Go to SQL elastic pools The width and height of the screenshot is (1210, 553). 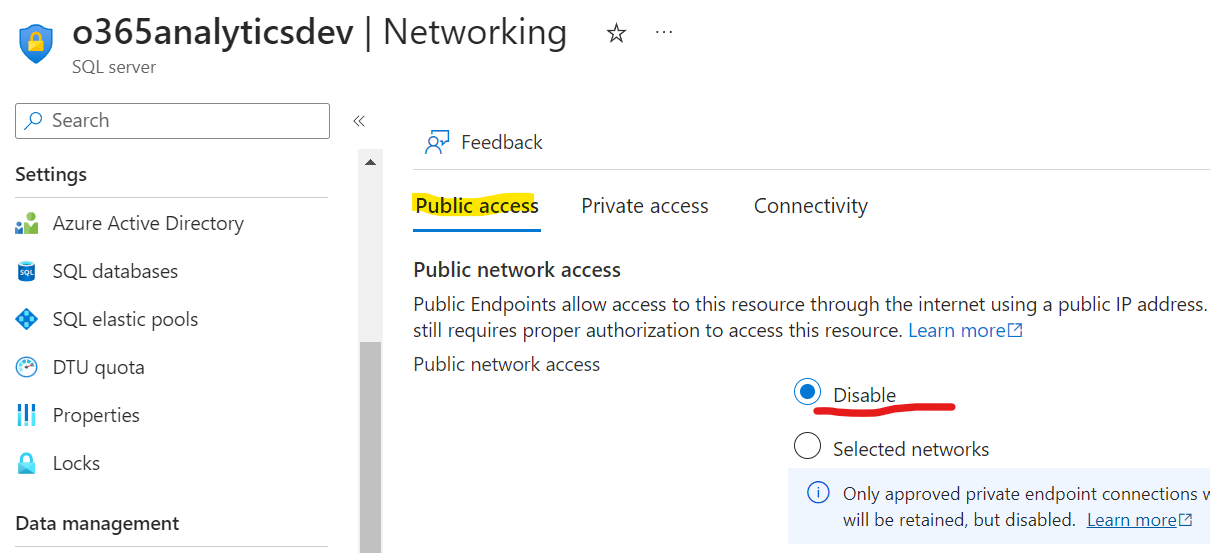[125, 320]
